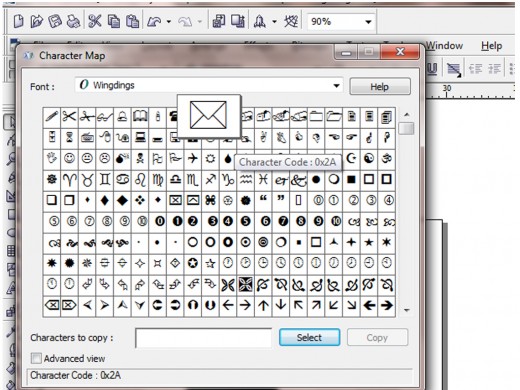Open the Undo history dropdown arrow

(x=169, y=22)
